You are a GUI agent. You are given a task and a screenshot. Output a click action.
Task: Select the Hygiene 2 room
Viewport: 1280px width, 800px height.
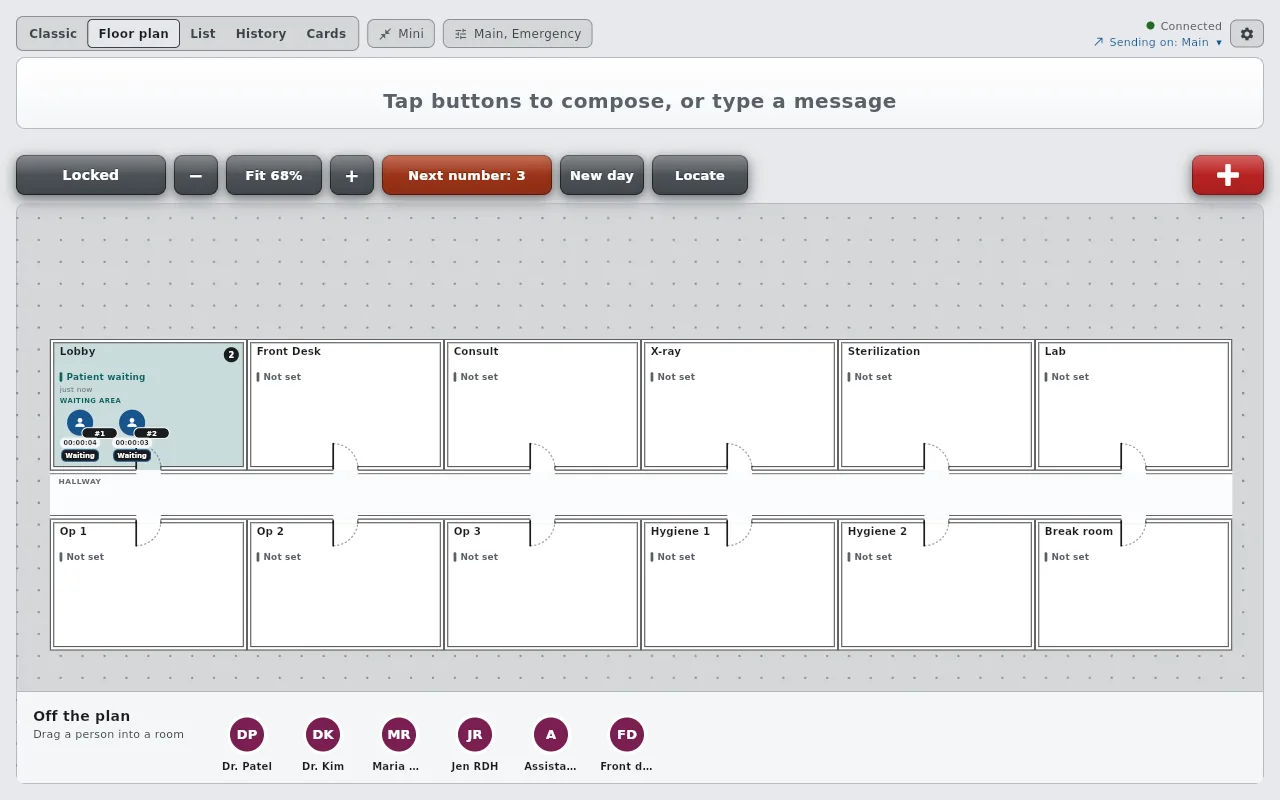coord(936,585)
